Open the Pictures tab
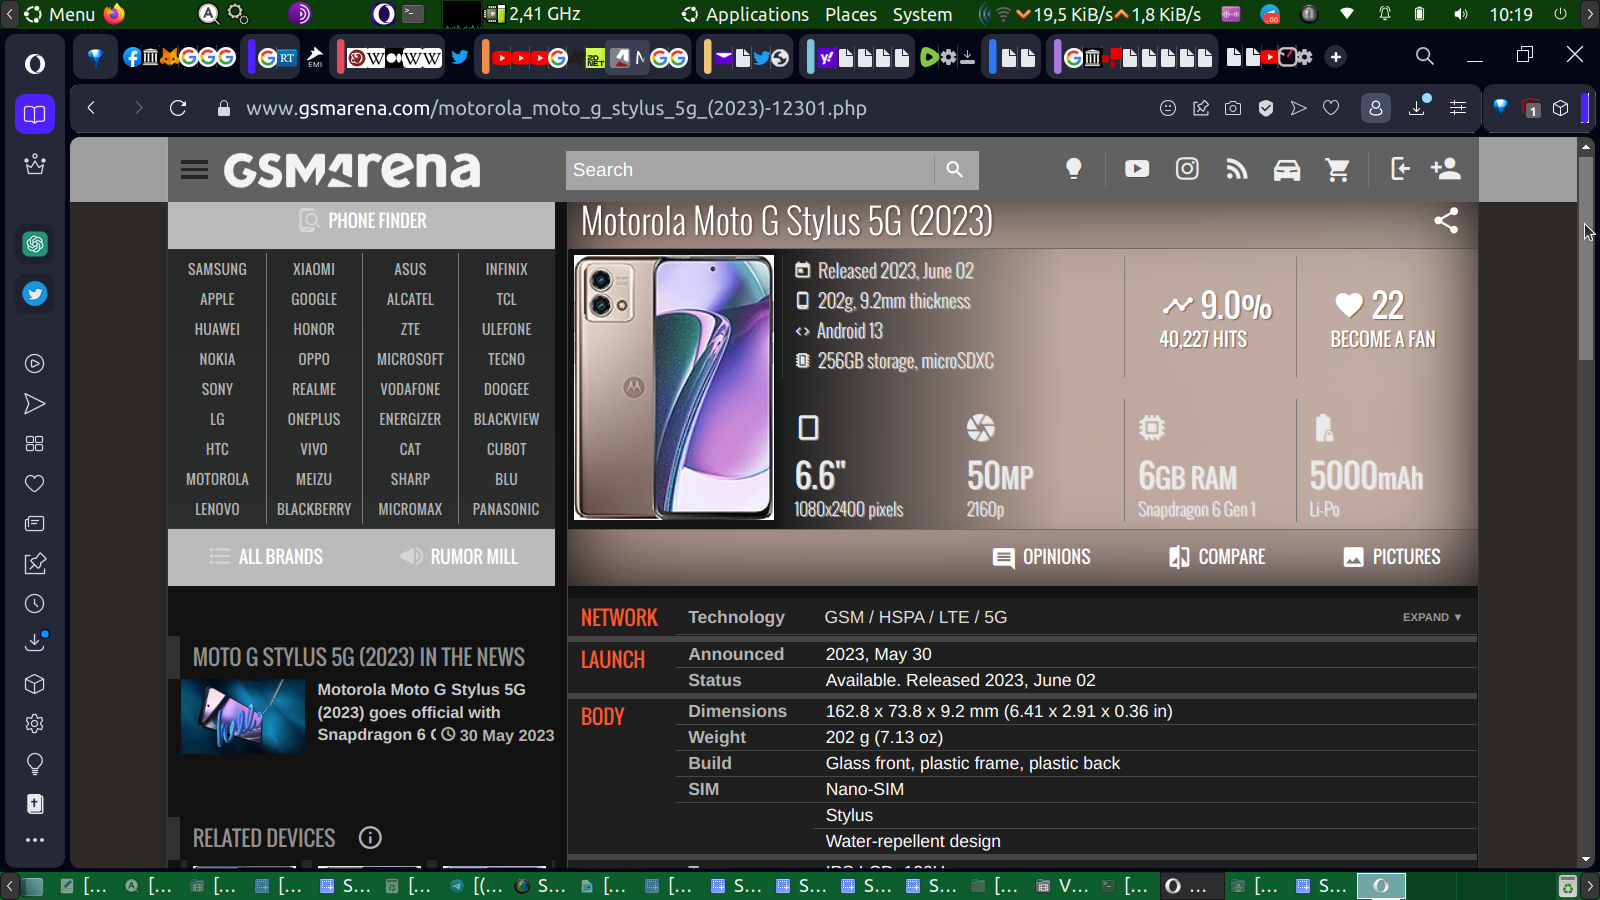This screenshot has height=900, width=1600. click(x=1392, y=557)
